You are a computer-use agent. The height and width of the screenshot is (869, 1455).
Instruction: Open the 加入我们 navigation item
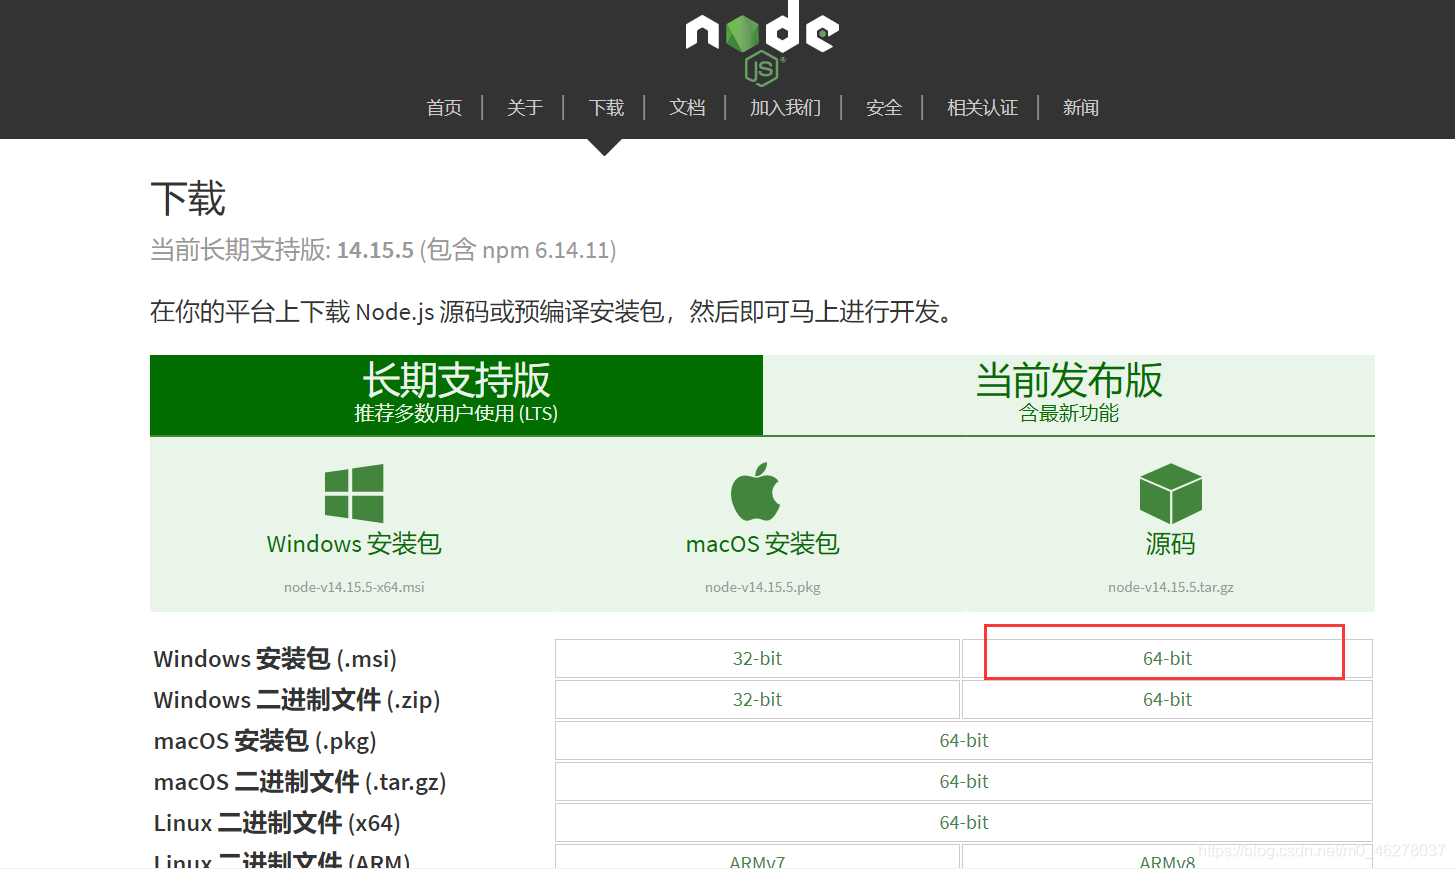coord(785,108)
